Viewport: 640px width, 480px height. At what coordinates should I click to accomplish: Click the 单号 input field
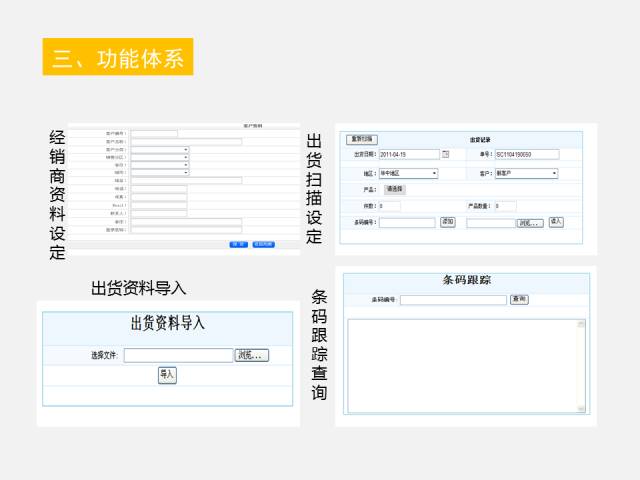tap(526, 154)
